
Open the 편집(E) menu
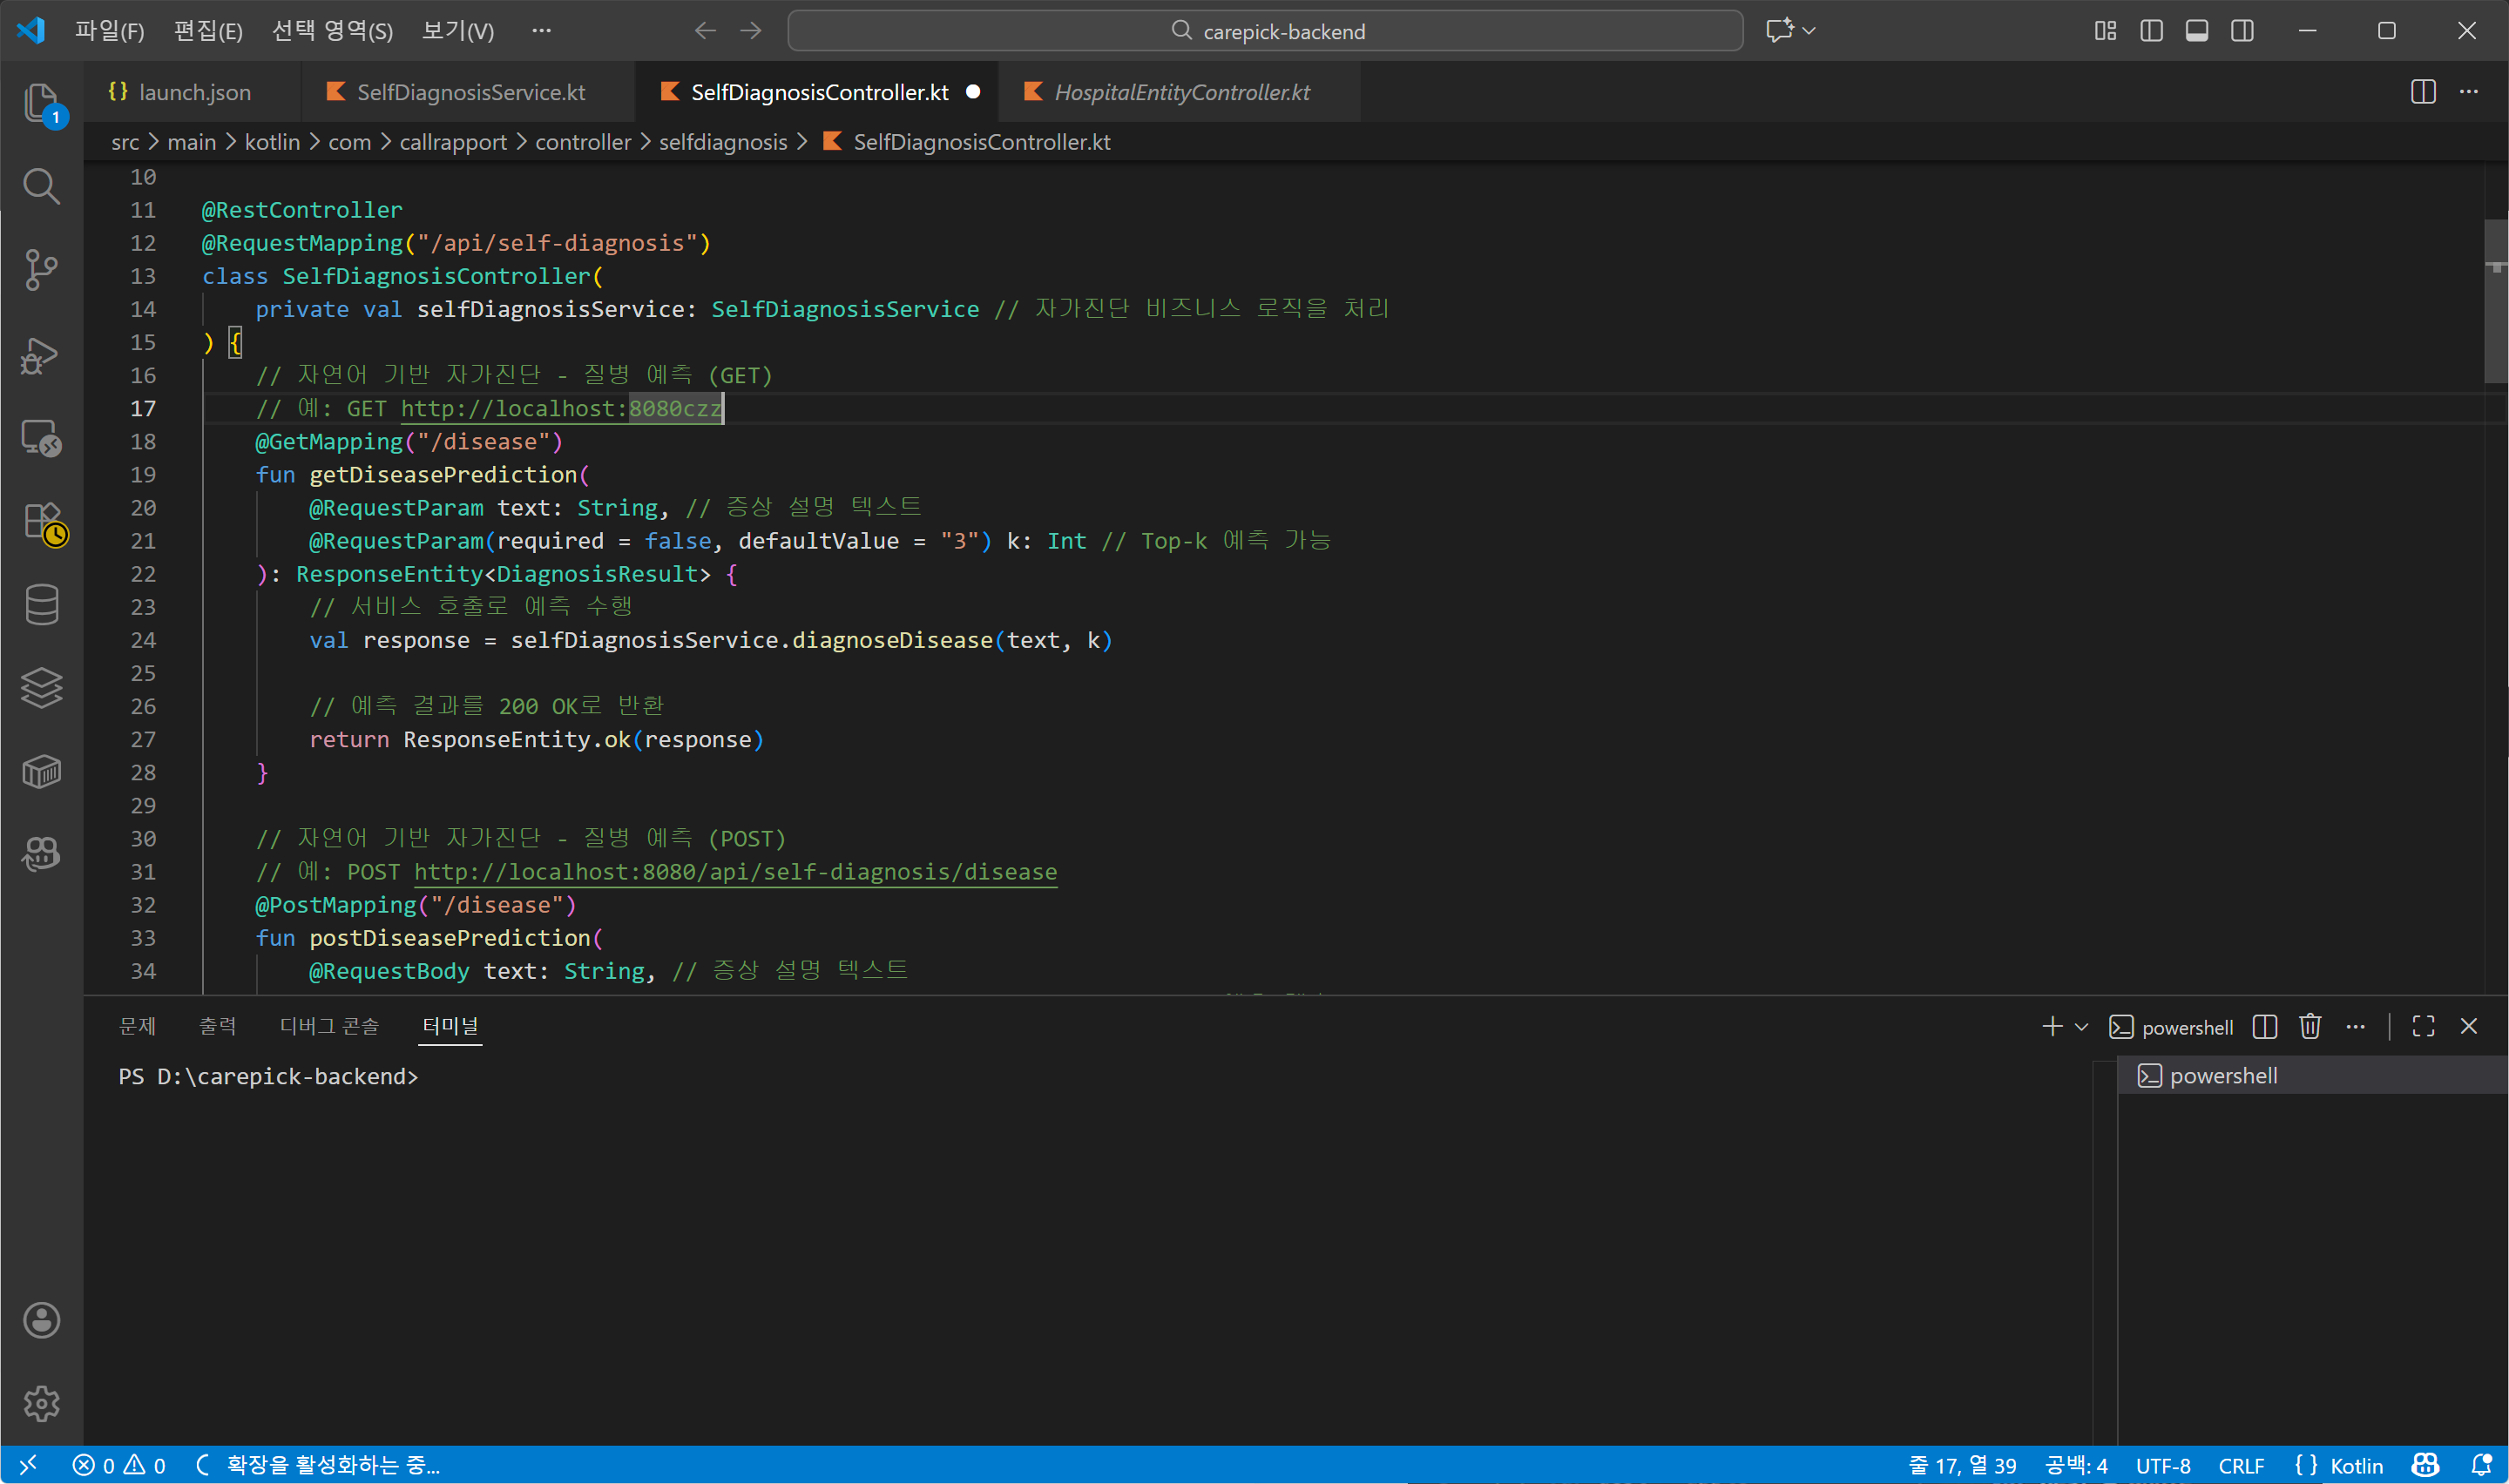point(207,30)
